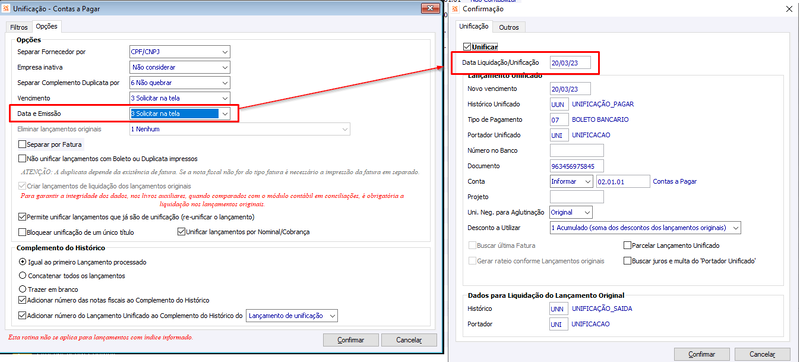Toggle Permite unificar lançamentos já de unificação

pos(22,217)
